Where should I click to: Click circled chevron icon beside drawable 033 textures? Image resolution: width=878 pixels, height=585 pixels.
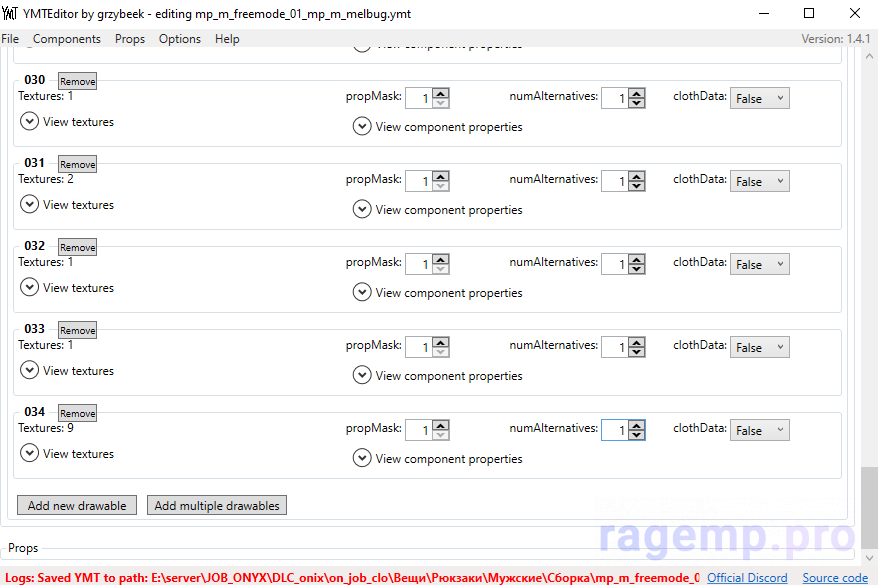30,371
